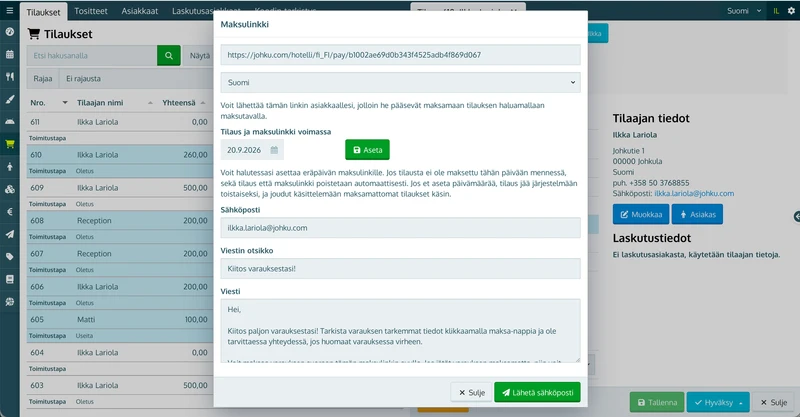The image size is (800, 417).
Task: Open the Nro. column dropdown arrow
Action: point(65,103)
